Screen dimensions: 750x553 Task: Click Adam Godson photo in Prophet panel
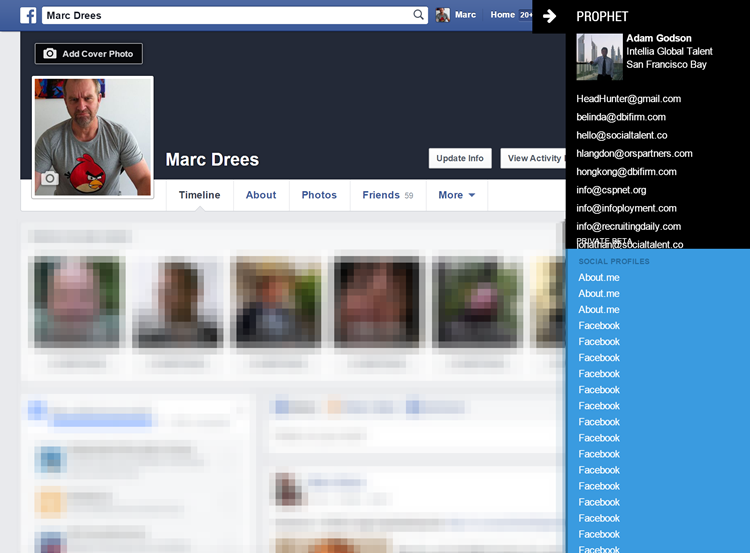tap(599, 56)
